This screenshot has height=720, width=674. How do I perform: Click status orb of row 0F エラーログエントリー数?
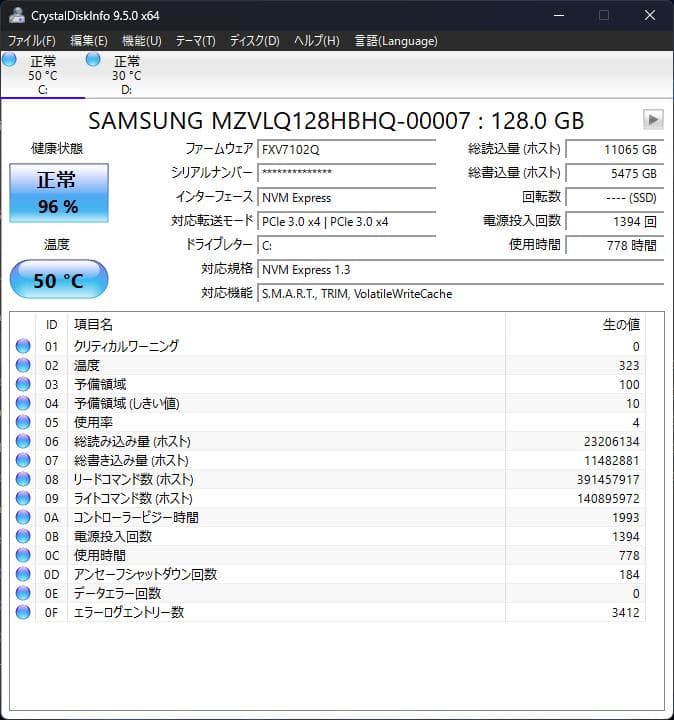click(23, 612)
